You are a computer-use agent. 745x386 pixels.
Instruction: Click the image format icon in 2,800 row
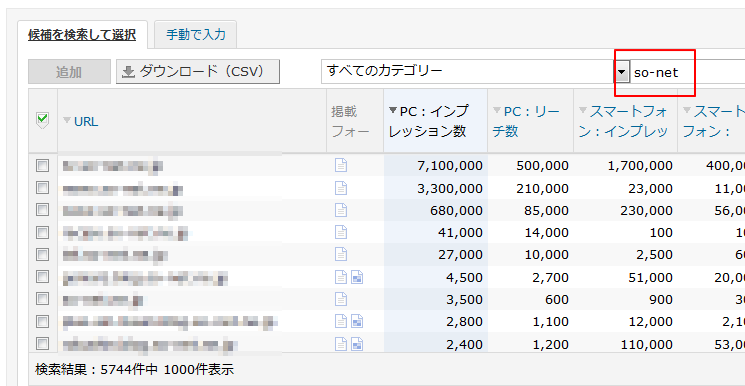[x=357, y=321]
